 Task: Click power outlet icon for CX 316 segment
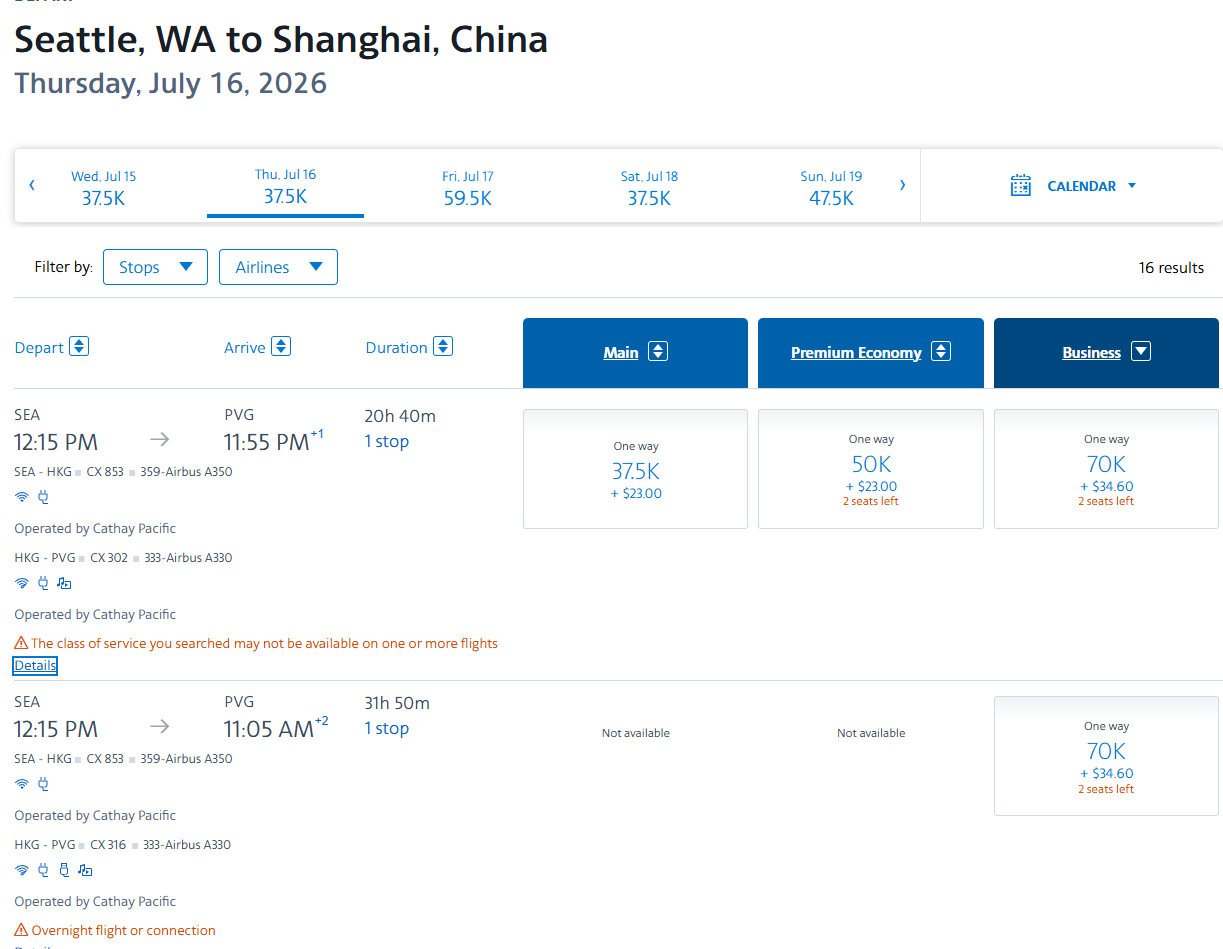[43, 870]
